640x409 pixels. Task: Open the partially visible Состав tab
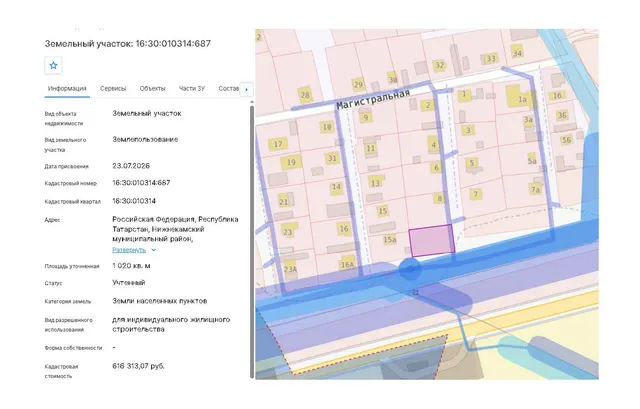point(229,89)
